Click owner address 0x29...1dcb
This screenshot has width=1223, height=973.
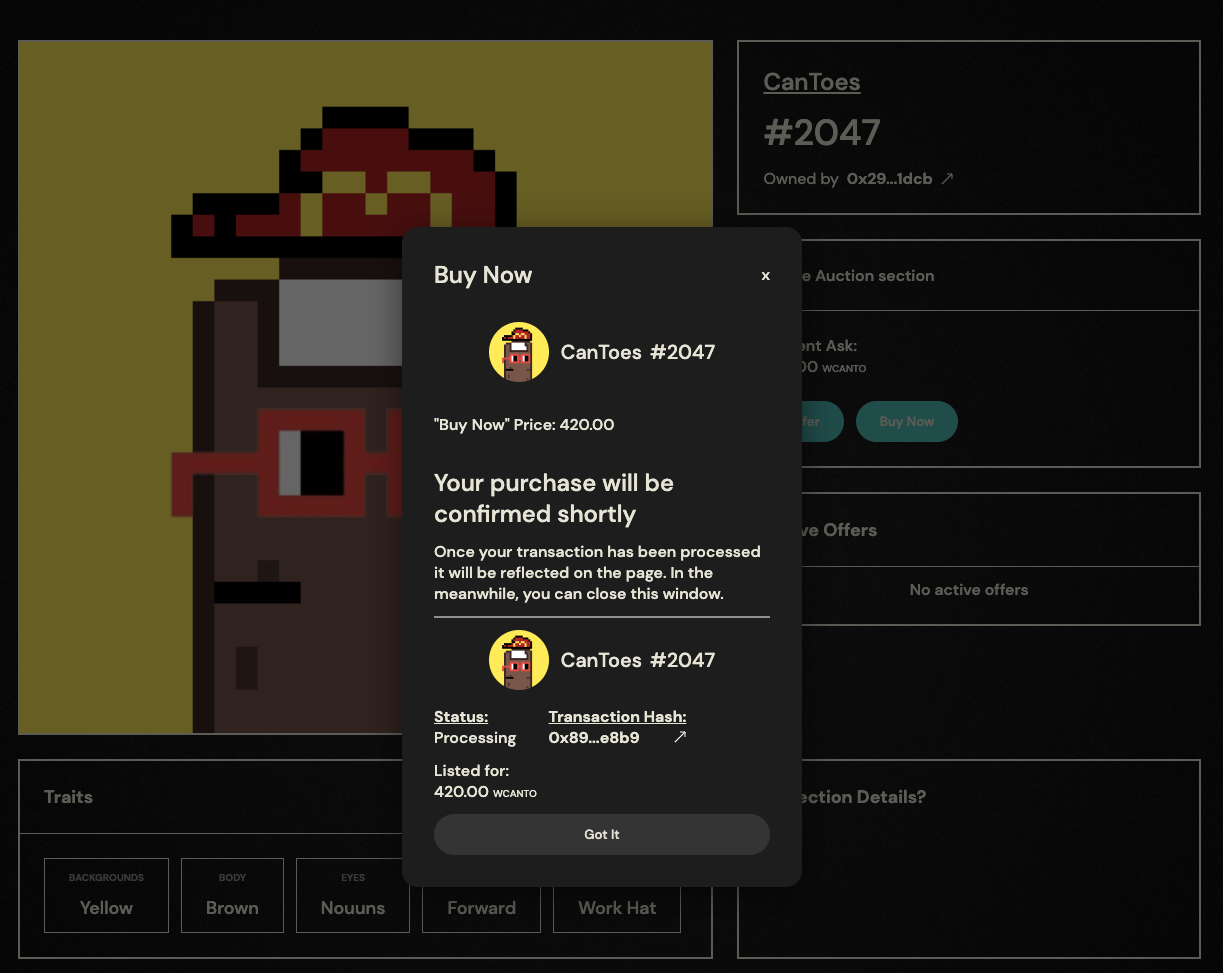coord(889,179)
